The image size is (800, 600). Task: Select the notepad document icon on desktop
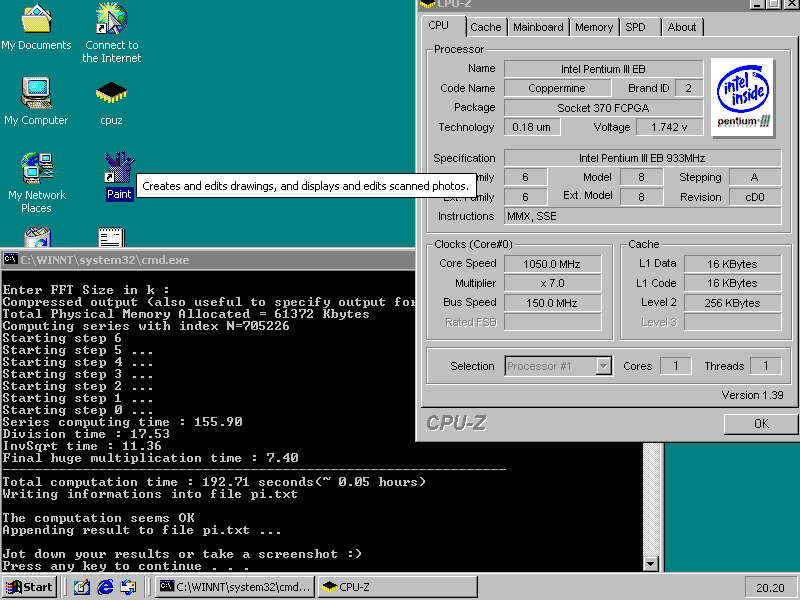point(112,237)
